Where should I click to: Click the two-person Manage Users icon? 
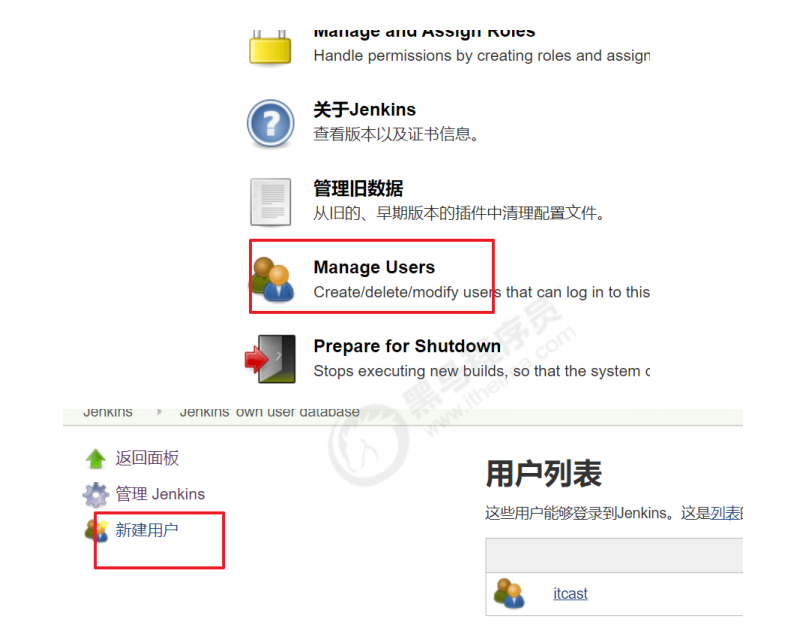click(x=272, y=279)
